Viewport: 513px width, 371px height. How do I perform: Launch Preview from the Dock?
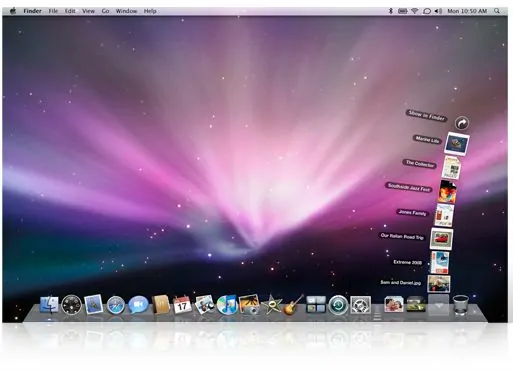(x=204, y=304)
